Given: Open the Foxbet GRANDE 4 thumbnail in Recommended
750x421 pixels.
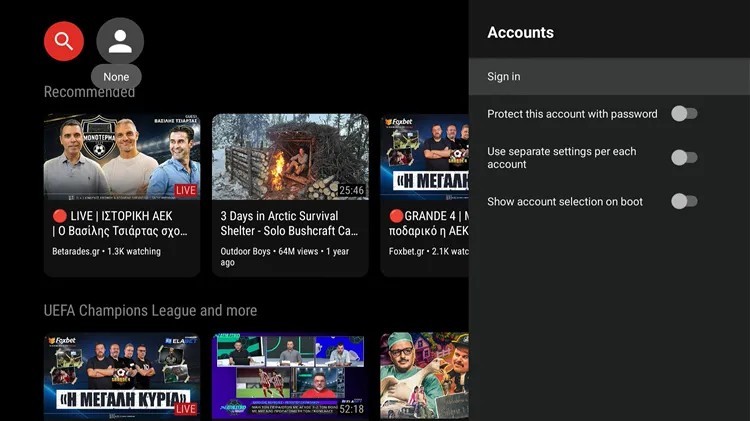Looking at the screenshot, I should click(x=424, y=157).
